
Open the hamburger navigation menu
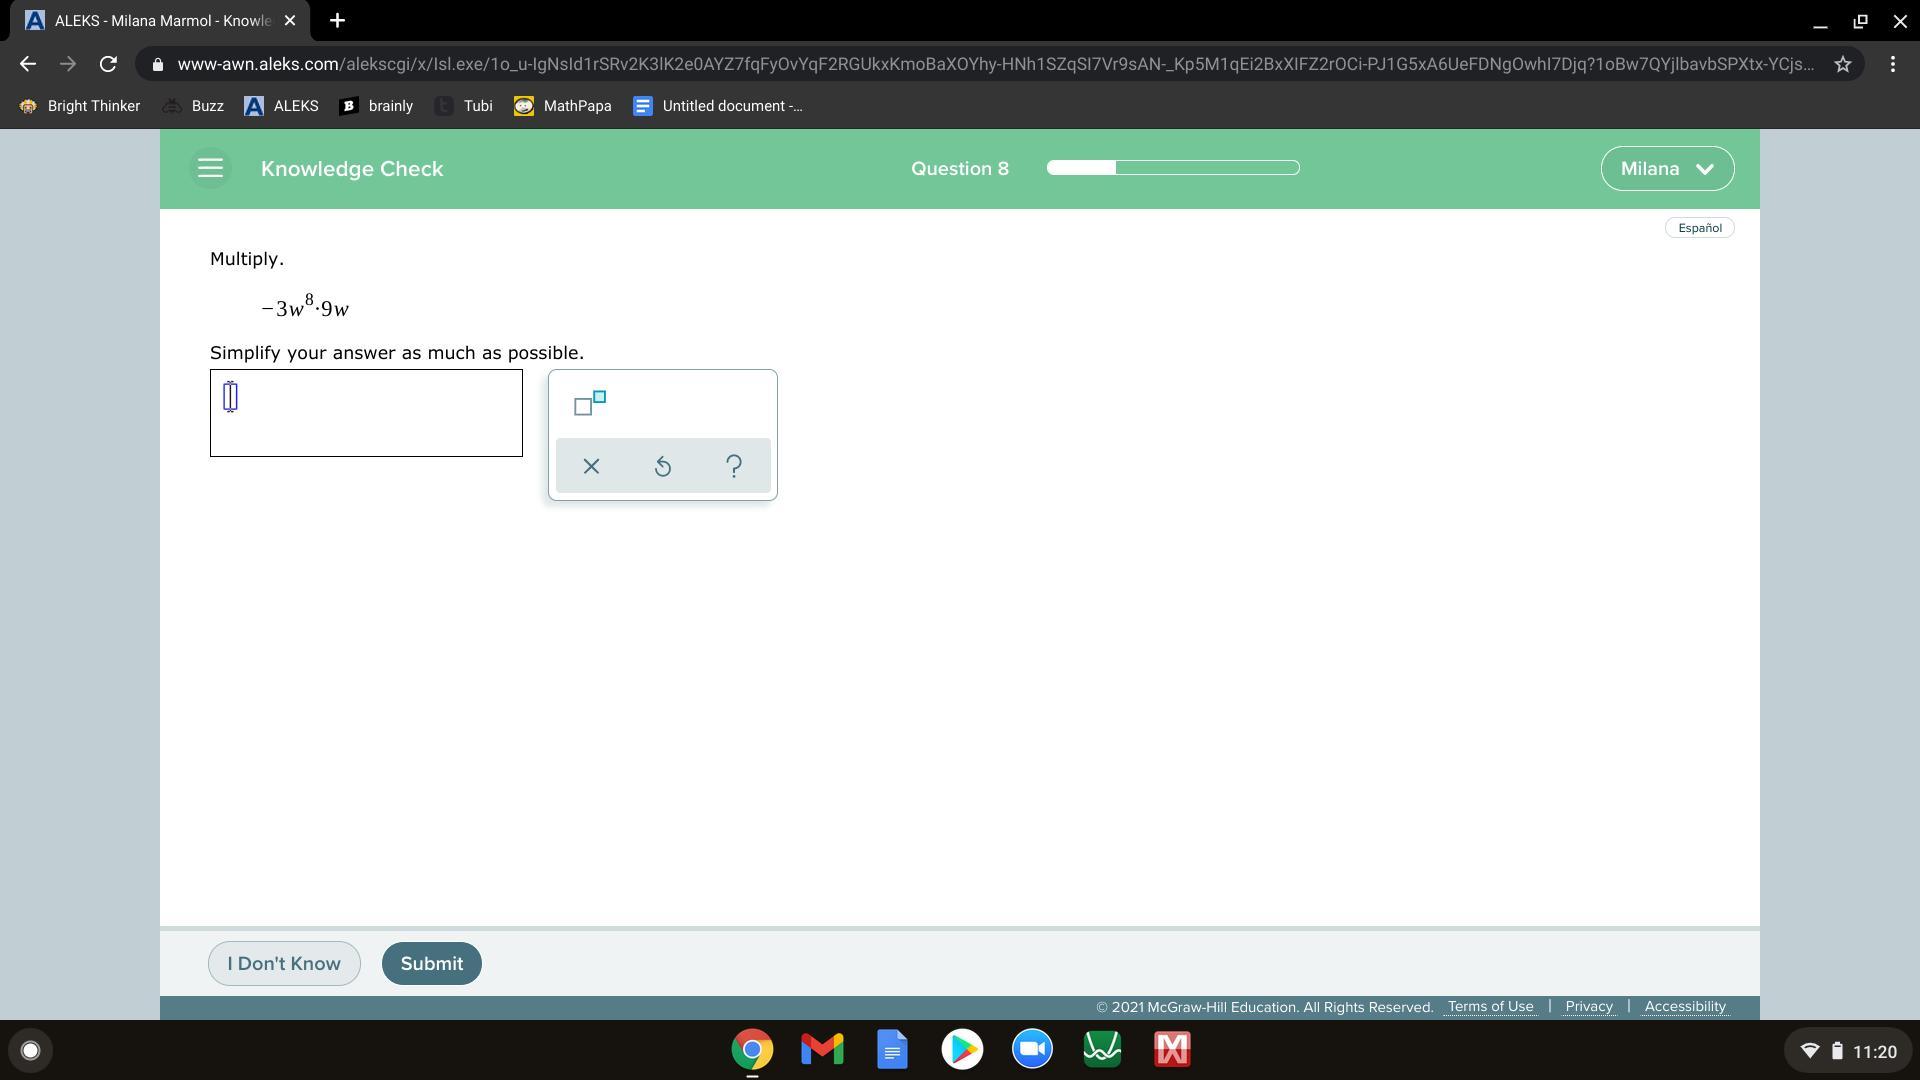210,168
